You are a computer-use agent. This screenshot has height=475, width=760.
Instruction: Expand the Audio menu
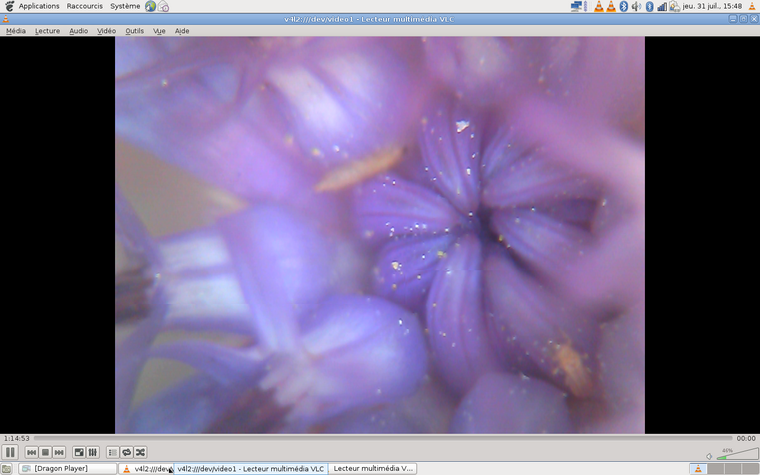78,31
